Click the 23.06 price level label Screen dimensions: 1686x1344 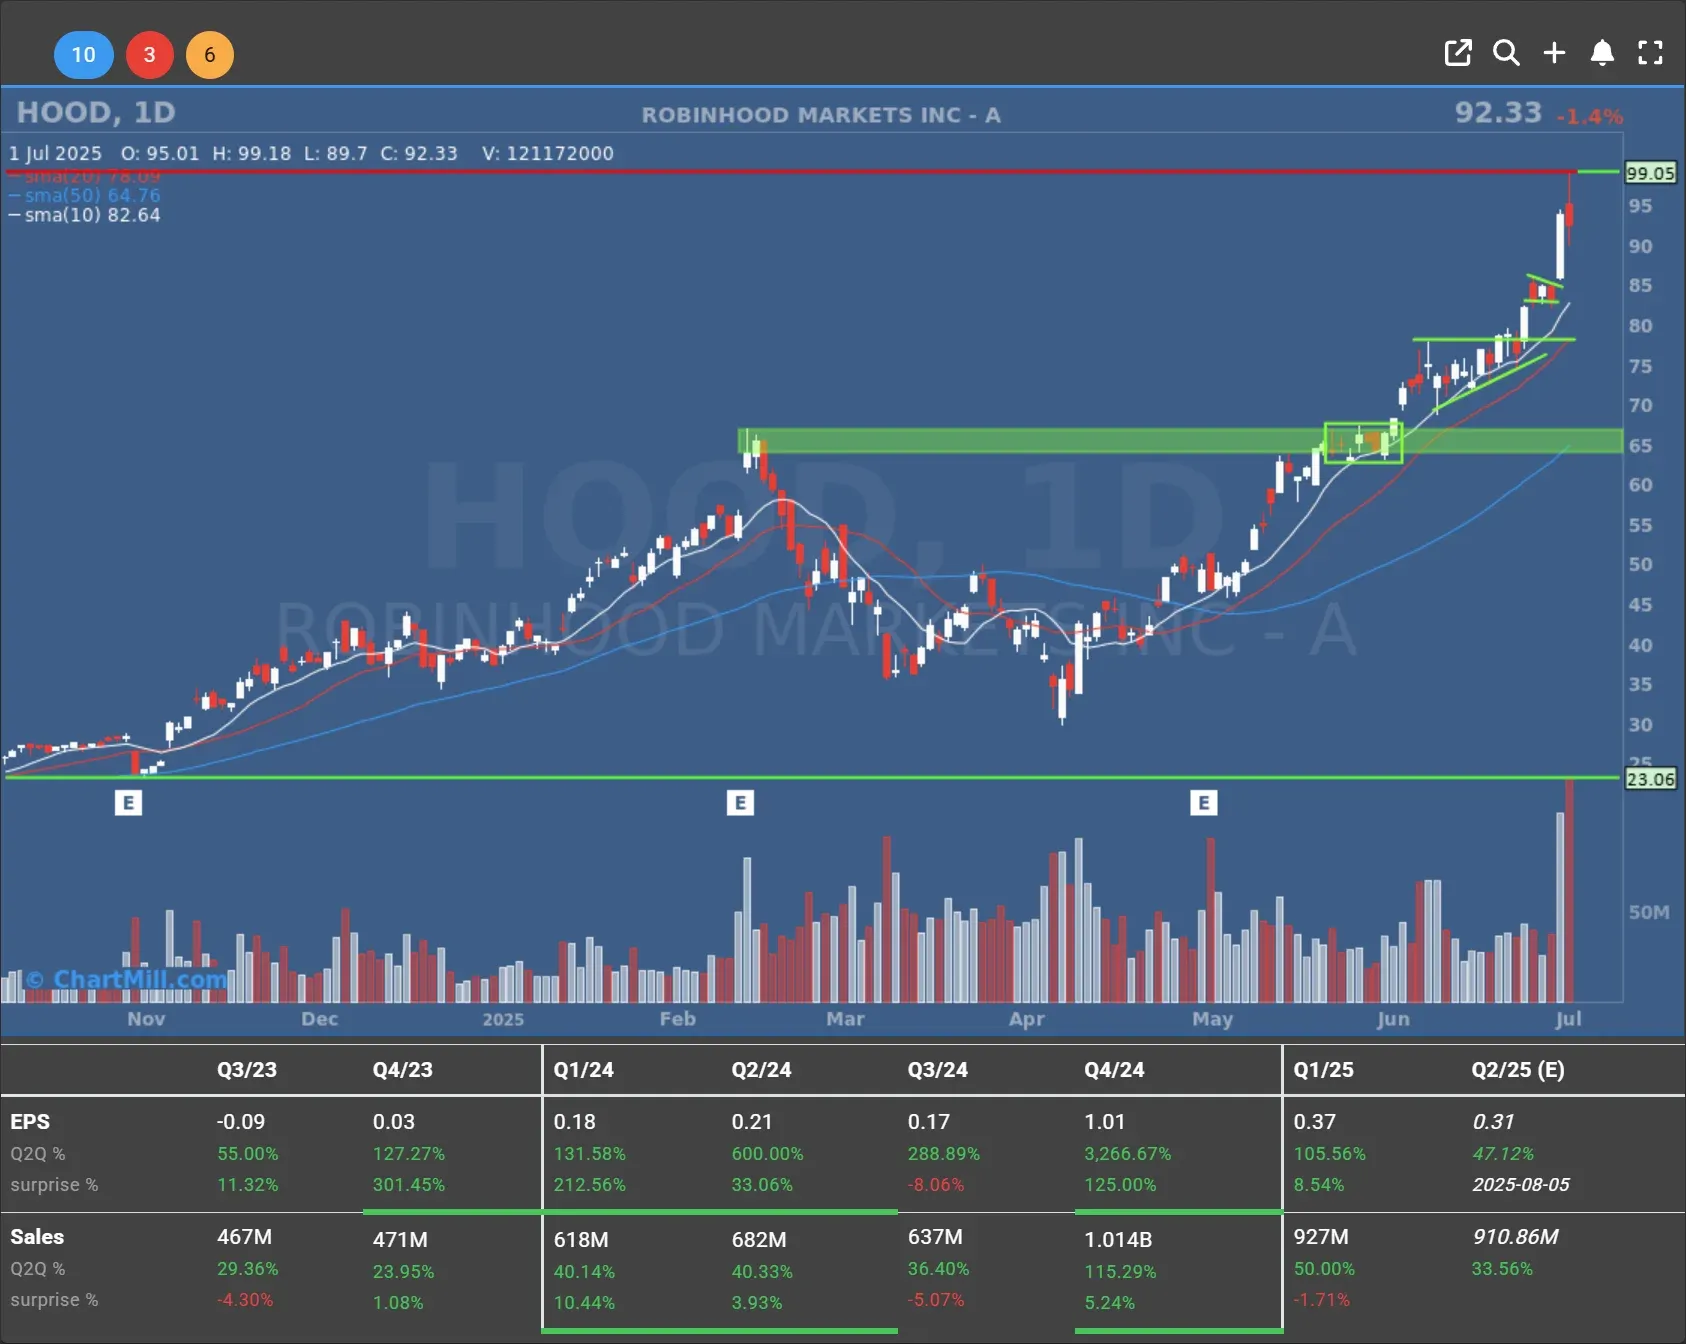pyautogui.click(x=1650, y=779)
